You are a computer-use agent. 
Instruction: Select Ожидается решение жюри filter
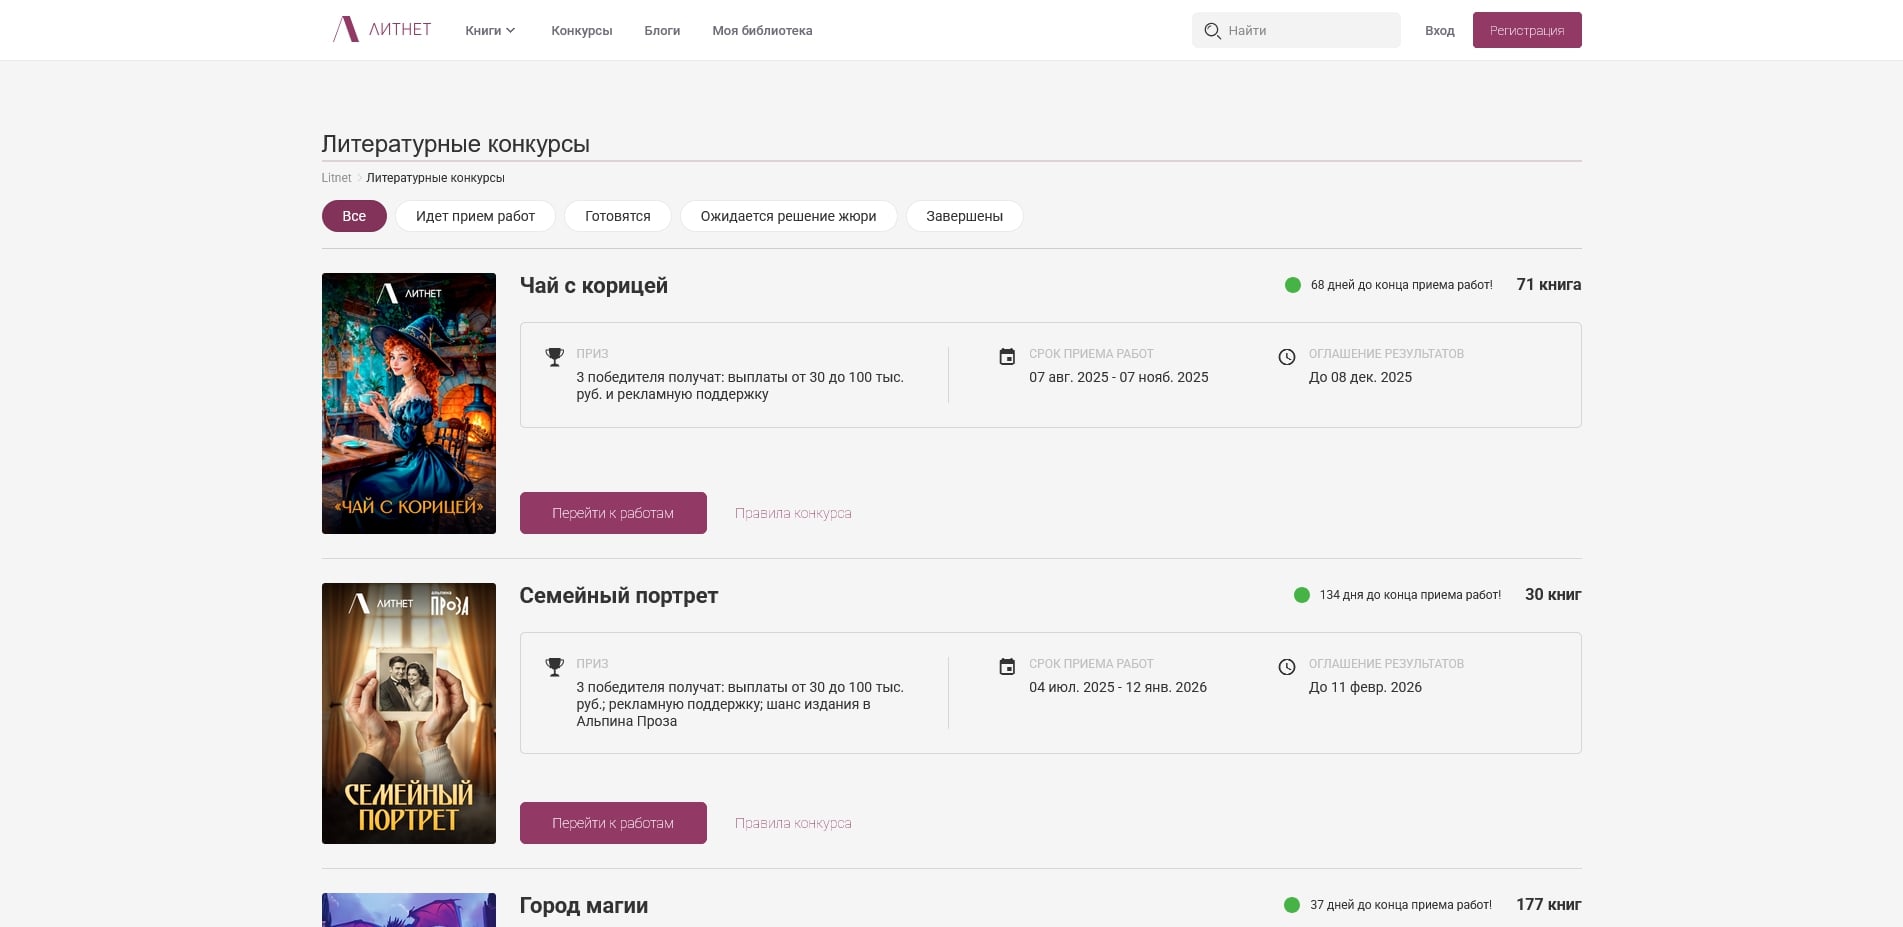788,216
